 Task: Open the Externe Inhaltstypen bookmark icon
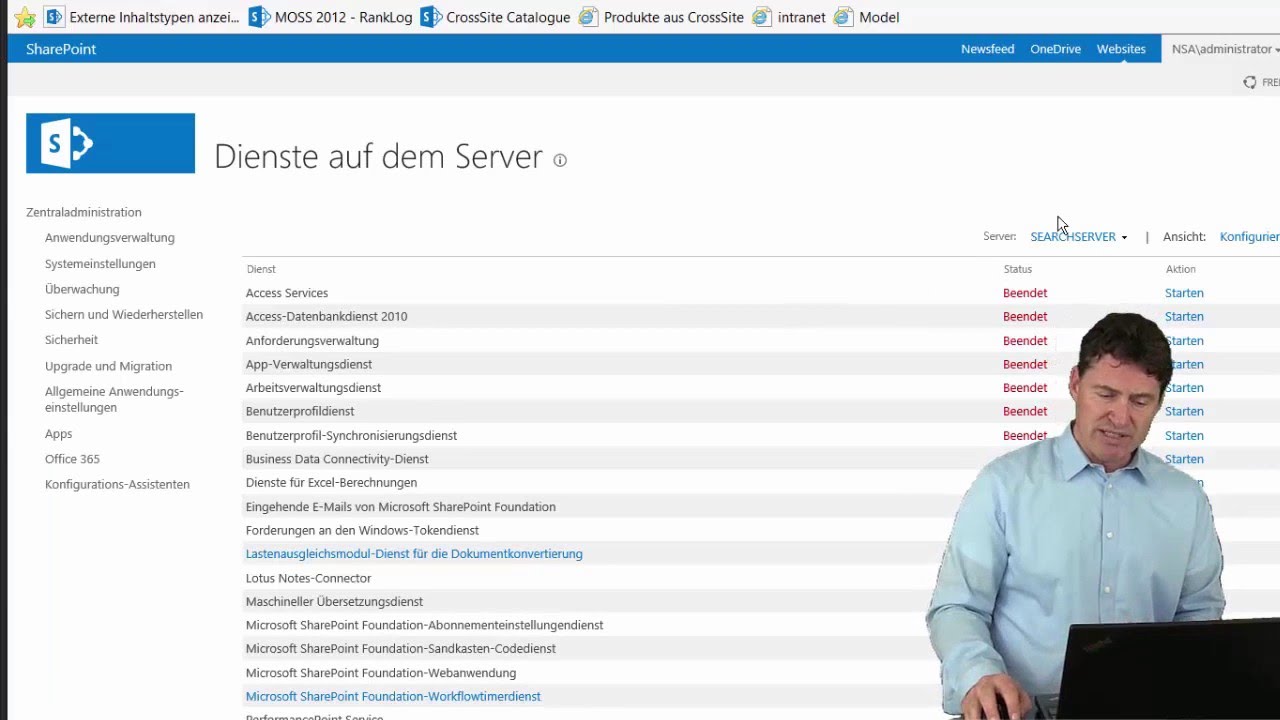pos(54,17)
